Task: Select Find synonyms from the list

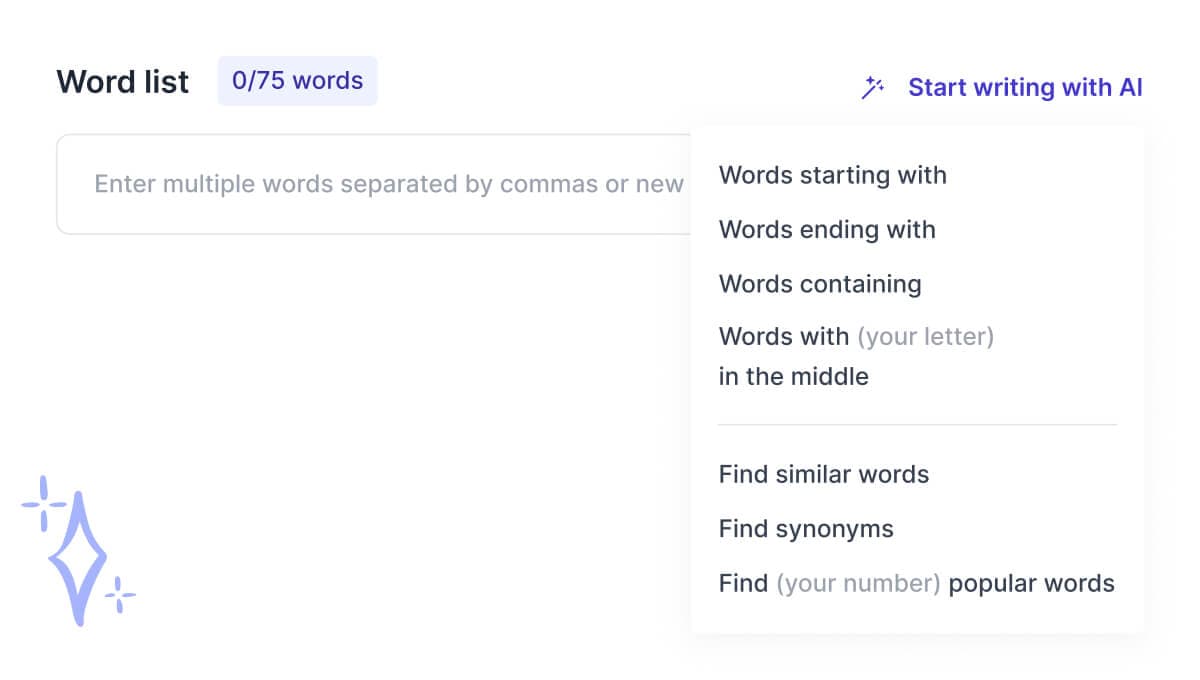Action: [805, 528]
